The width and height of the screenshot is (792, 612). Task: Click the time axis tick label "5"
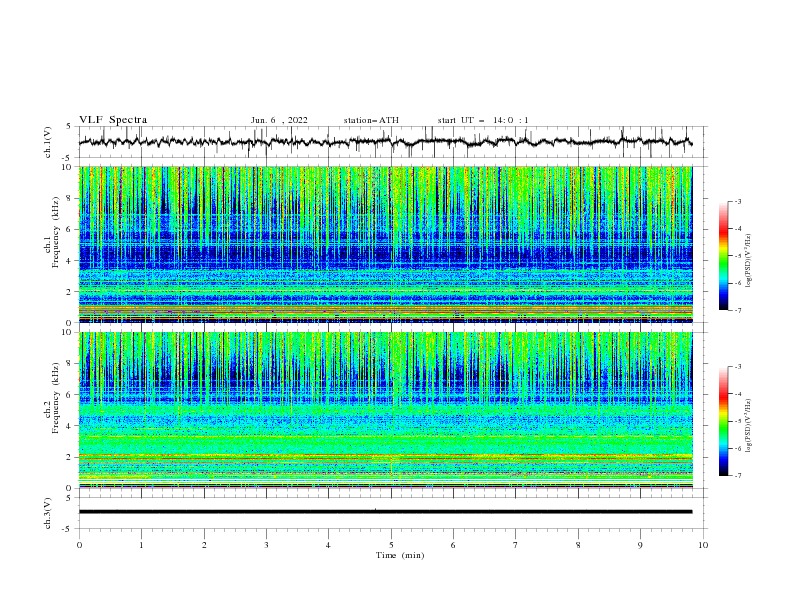[391, 545]
